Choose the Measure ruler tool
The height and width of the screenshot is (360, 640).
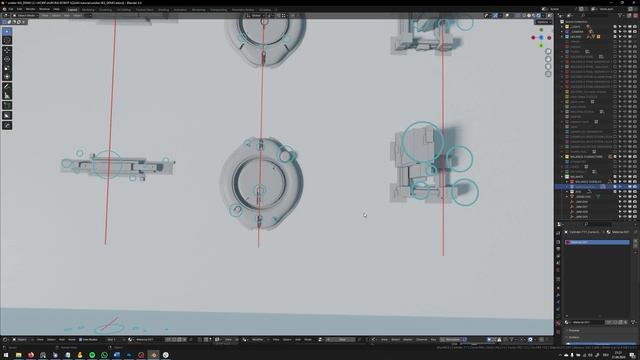pyautogui.click(x=7, y=96)
